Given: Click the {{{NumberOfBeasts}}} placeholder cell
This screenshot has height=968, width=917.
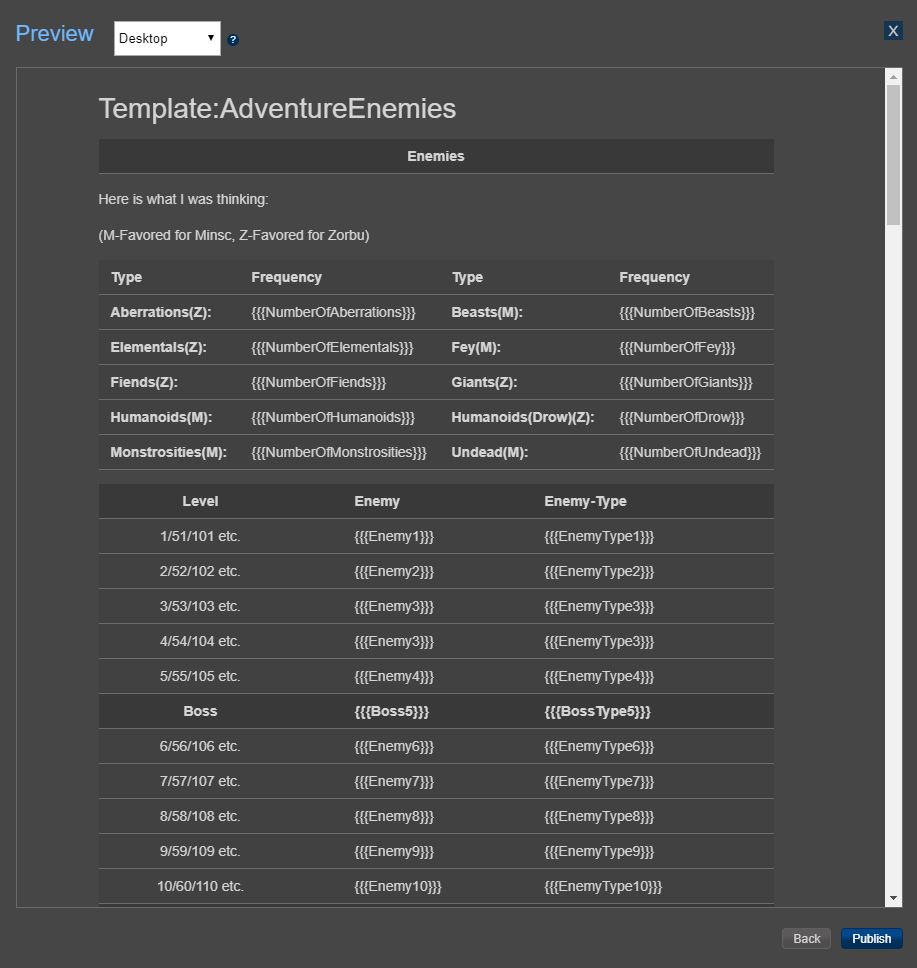Looking at the screenshot, I should click(x=686, y=312).
